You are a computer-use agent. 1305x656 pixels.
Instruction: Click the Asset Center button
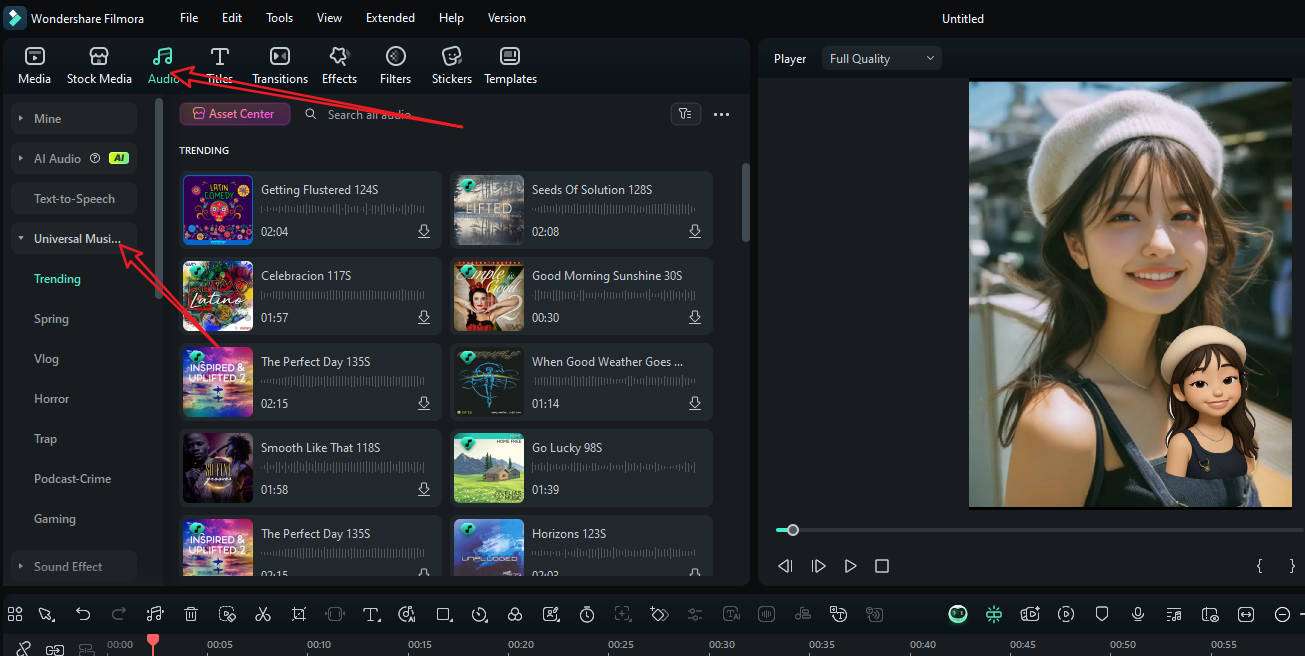235,114
